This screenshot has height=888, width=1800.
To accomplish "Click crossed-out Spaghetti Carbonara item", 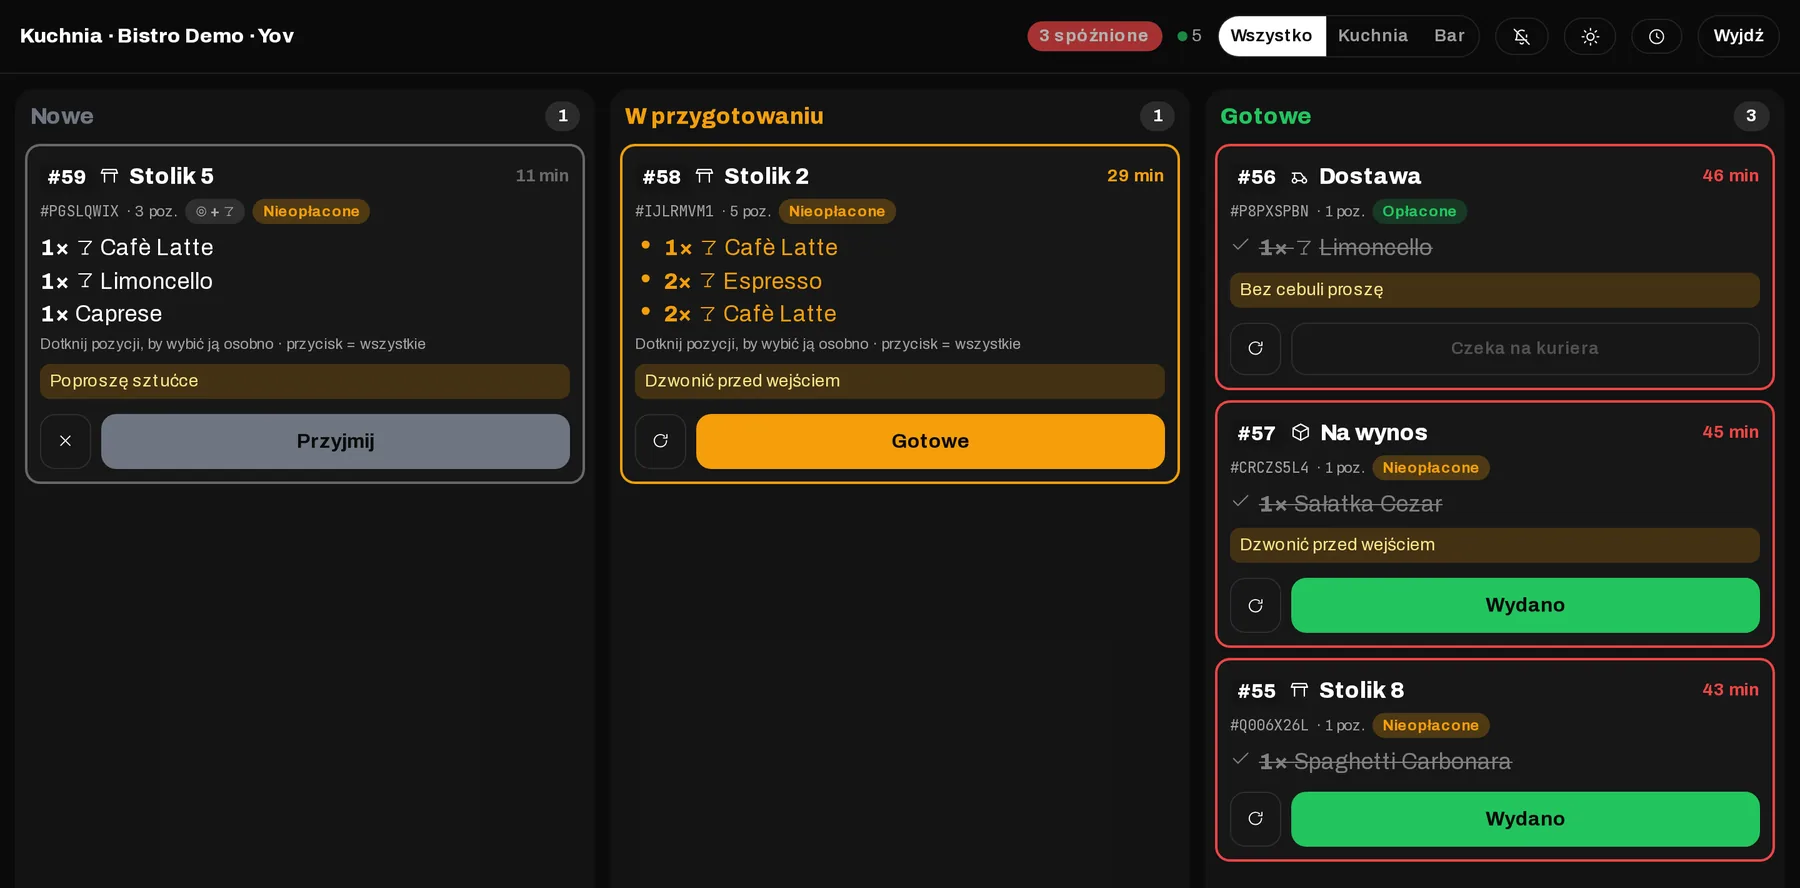I will tap(1385, 761).
